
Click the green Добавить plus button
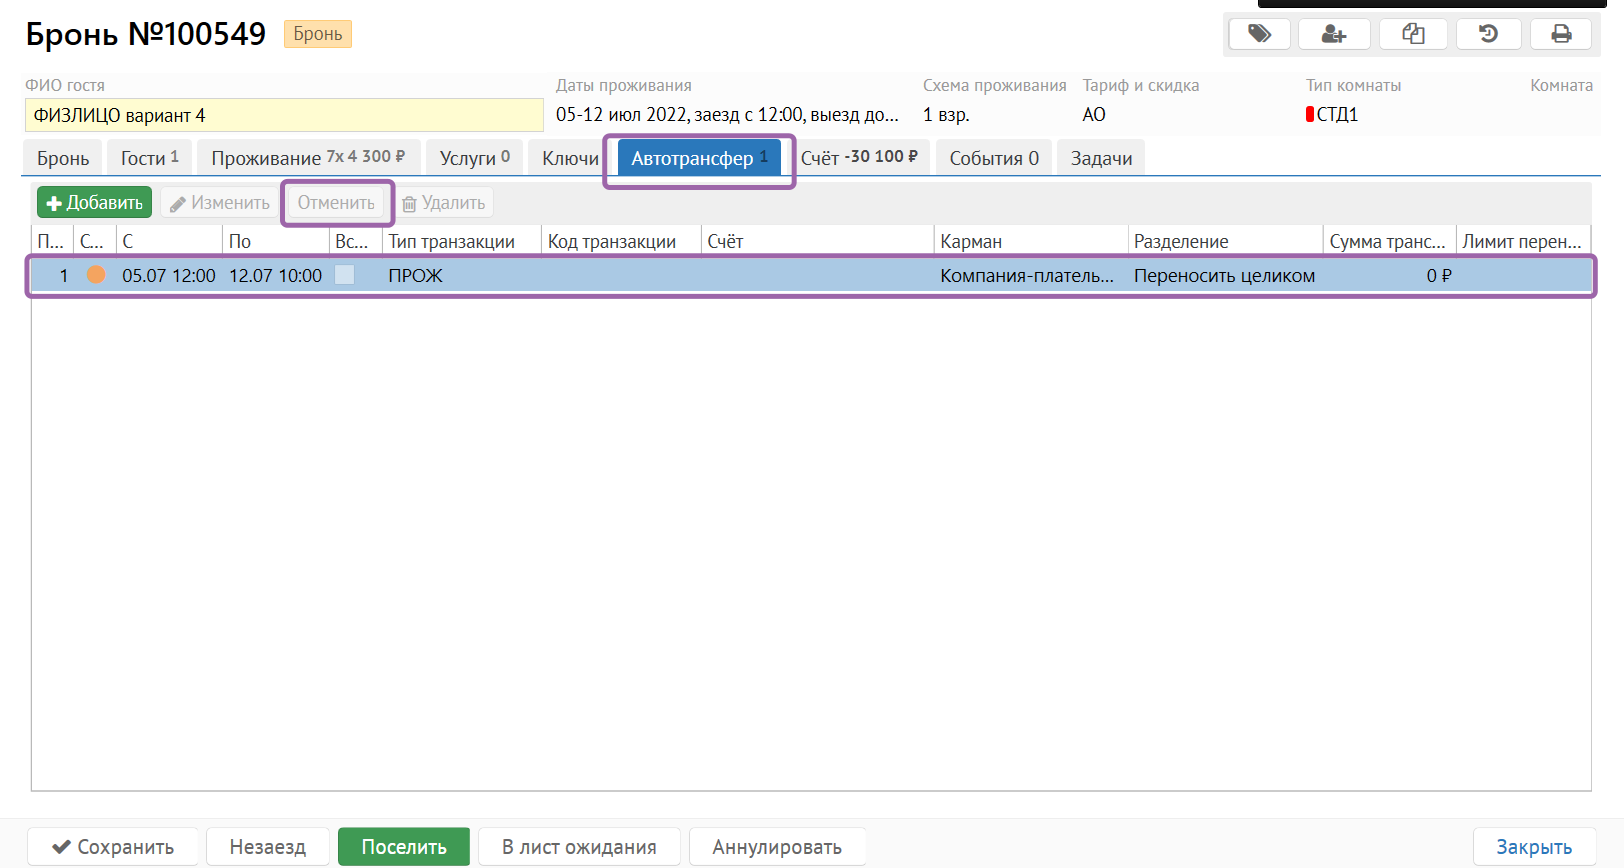(x=94, y=203)
